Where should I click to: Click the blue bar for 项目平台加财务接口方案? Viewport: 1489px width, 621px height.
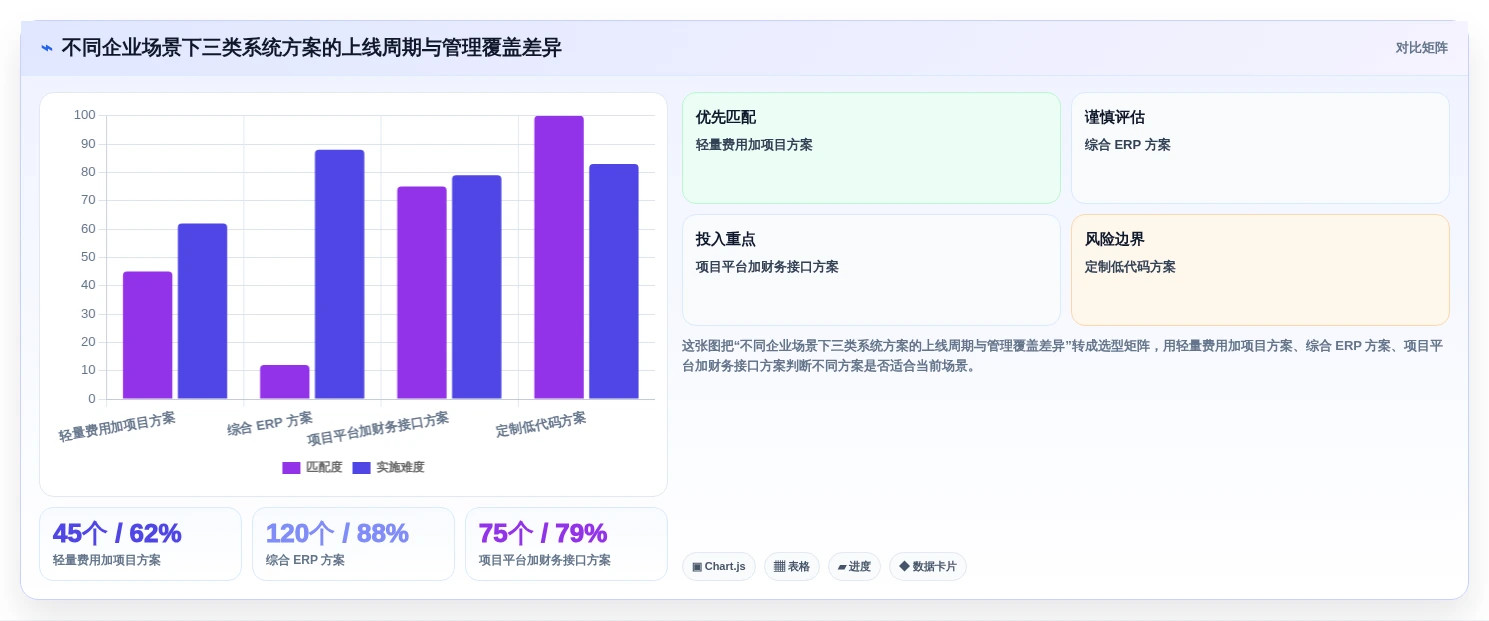[x=477, y=287]
